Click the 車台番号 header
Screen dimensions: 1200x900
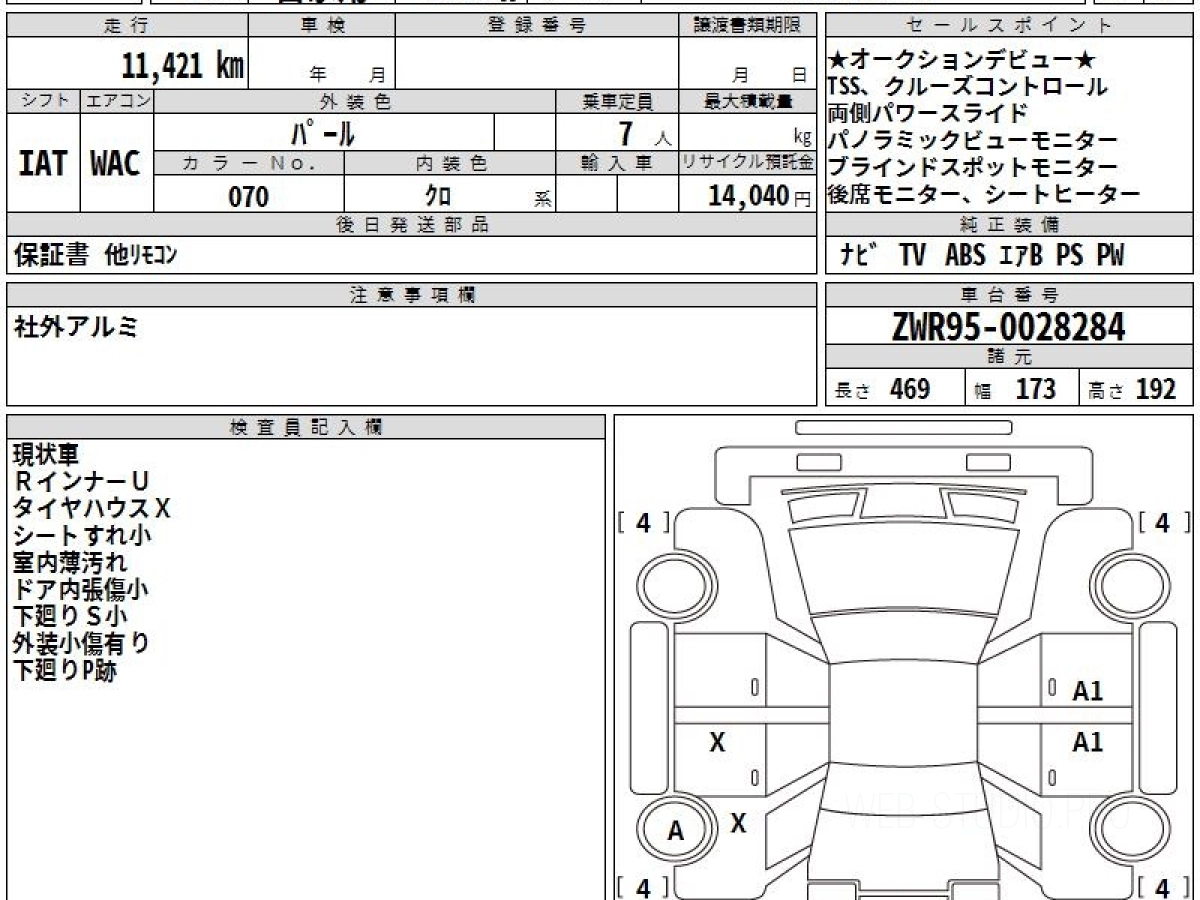(1010, 295)
